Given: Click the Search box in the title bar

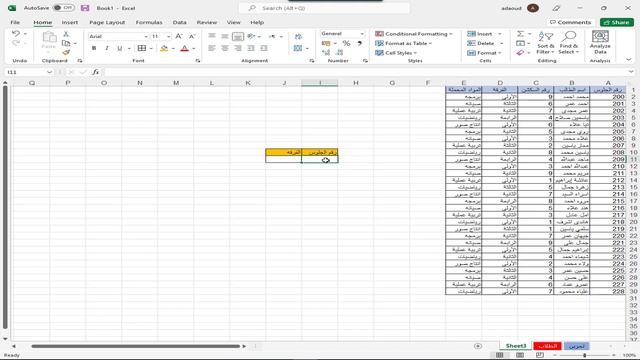Looking at the screenshot, I should [x=324, y=8].
